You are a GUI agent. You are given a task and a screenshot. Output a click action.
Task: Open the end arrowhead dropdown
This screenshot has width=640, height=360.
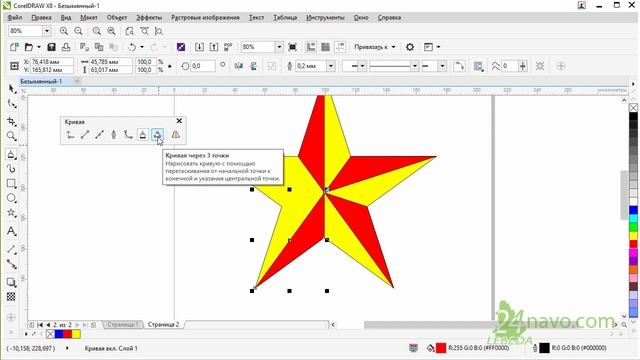[x=442, y=66]
